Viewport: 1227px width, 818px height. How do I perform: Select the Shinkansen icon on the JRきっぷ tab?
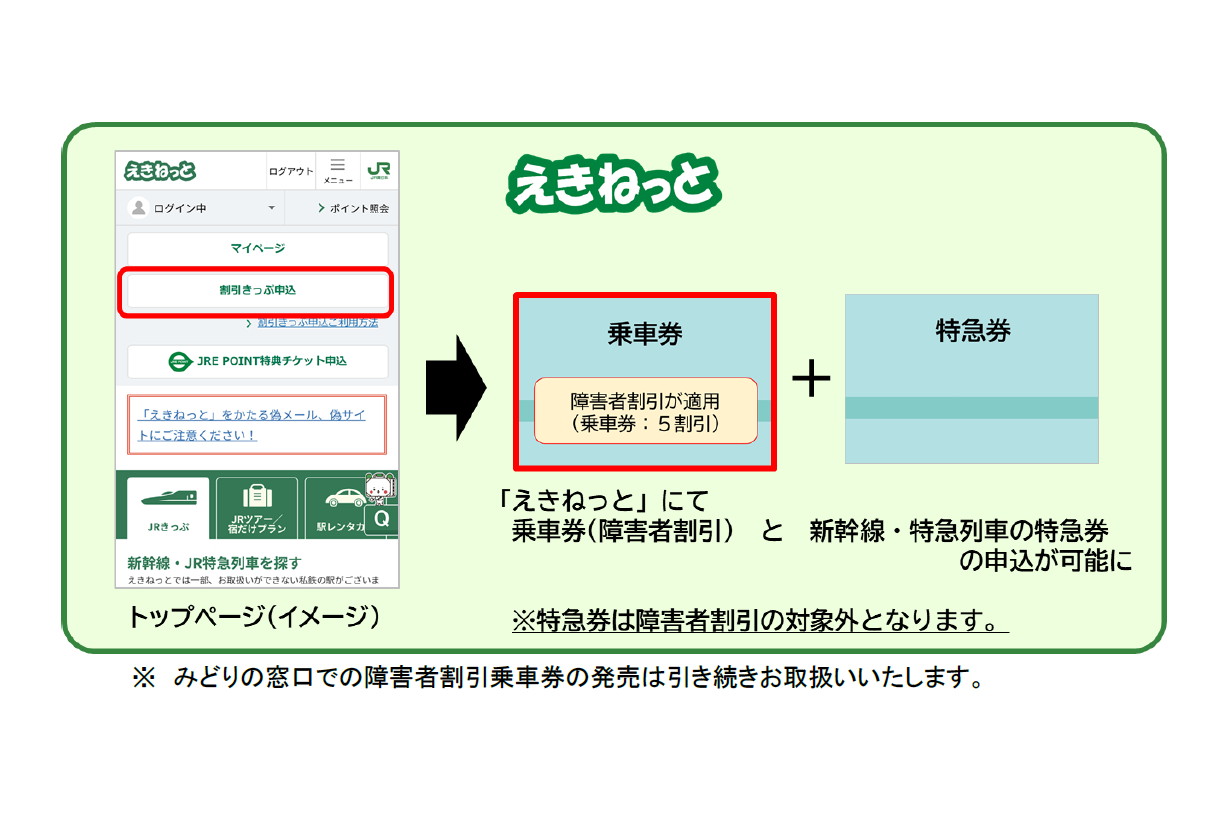pos(170,497)
